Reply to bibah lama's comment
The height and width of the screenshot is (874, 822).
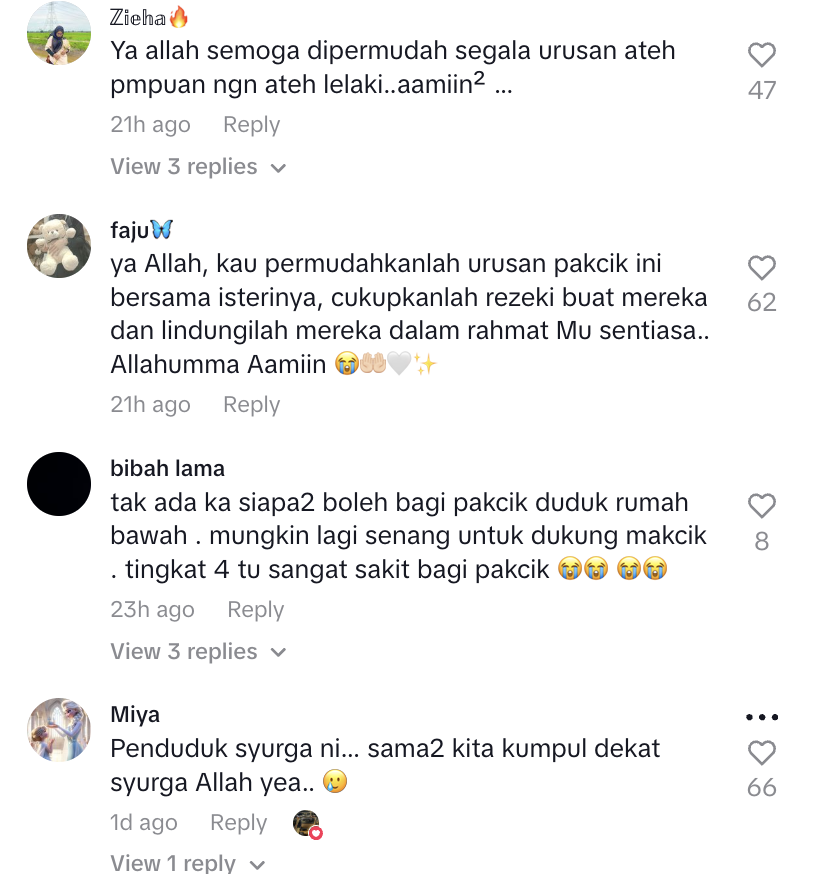[256, 610]
